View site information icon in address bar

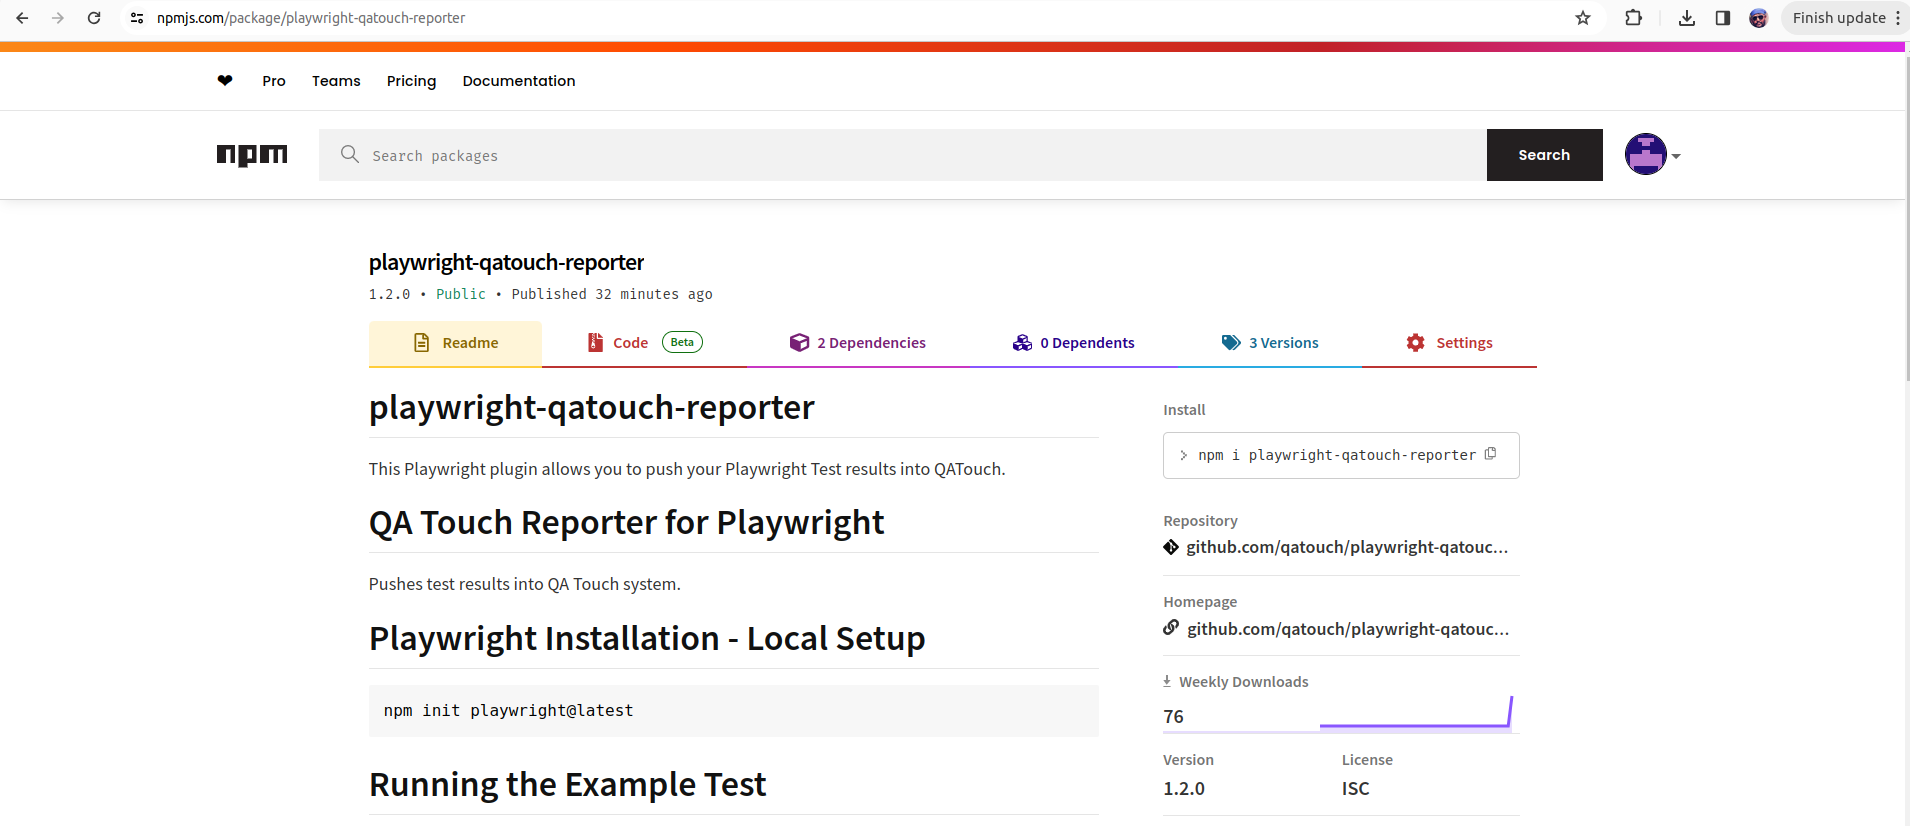click(x=137, y=18)
